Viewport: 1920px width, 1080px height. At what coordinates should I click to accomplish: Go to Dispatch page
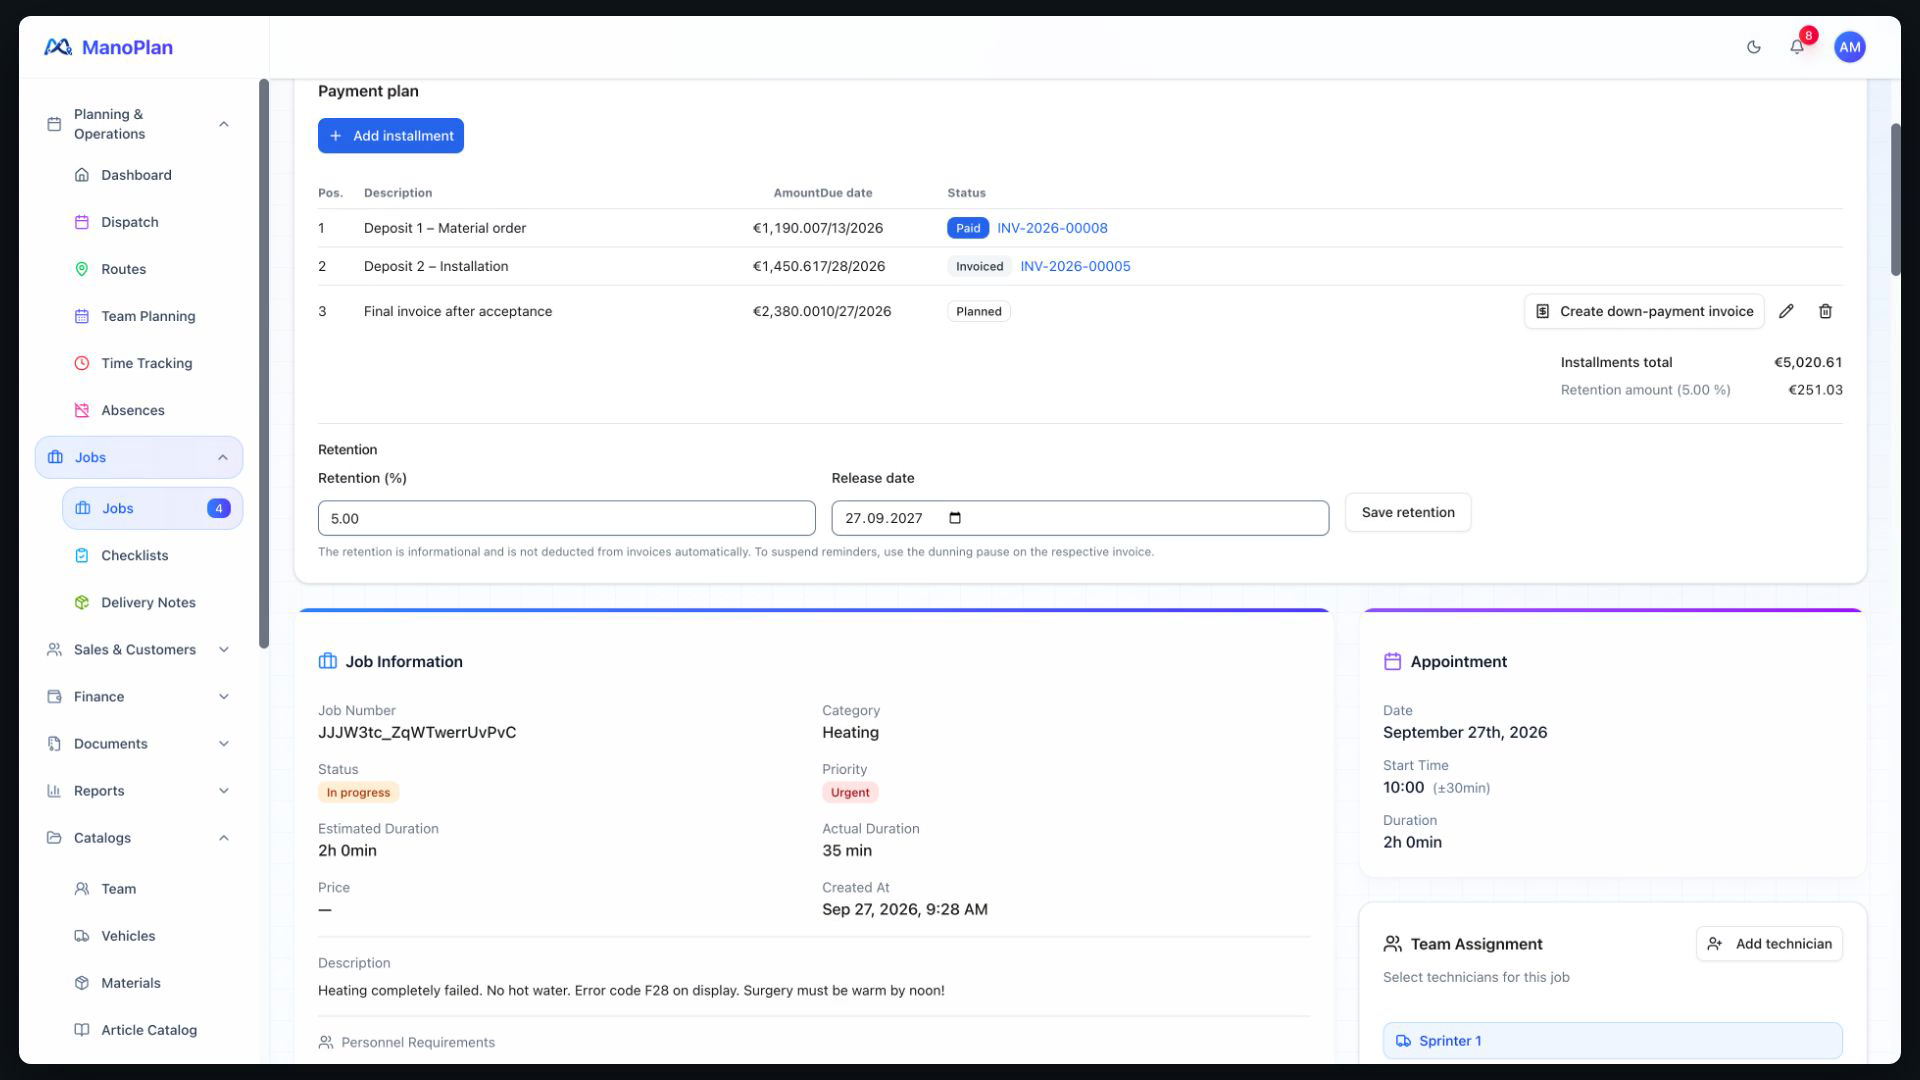pyautogui.click(x=129, y=222)
